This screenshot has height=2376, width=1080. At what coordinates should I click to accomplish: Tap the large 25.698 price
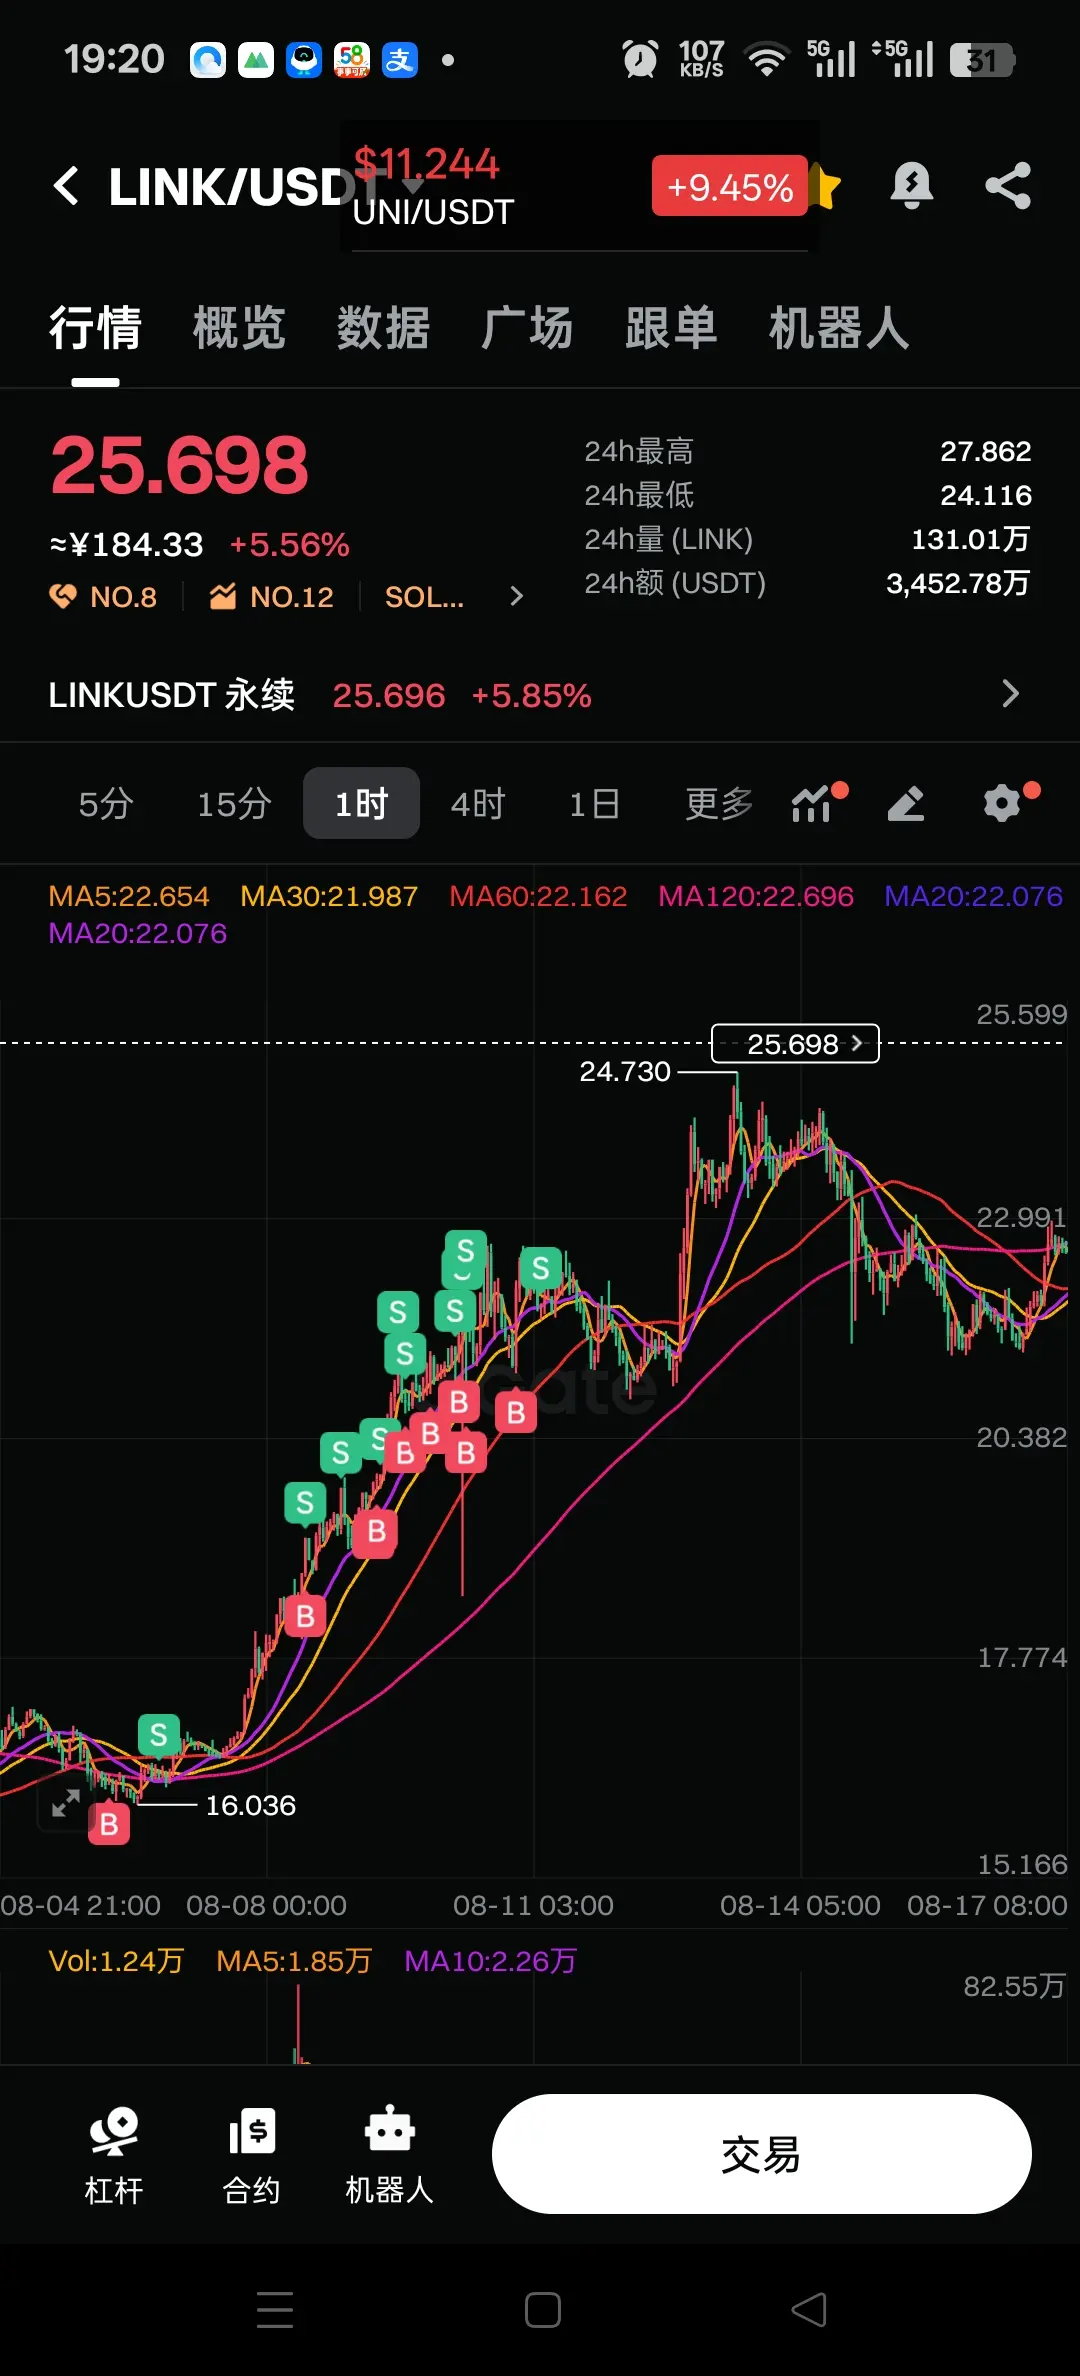click(x=180, y=466)
